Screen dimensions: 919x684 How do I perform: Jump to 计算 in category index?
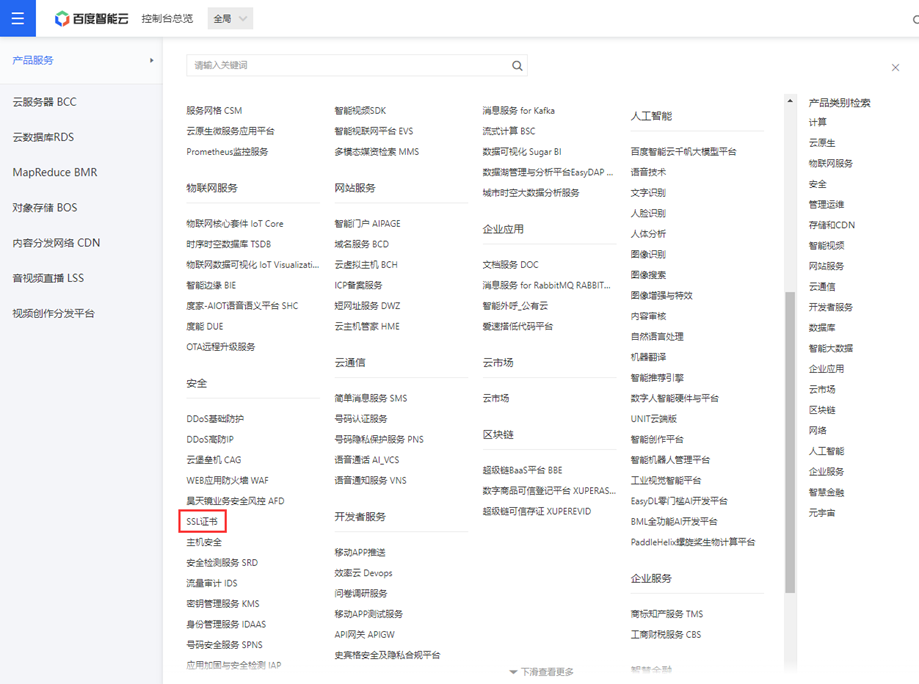[x=818, y=122]
